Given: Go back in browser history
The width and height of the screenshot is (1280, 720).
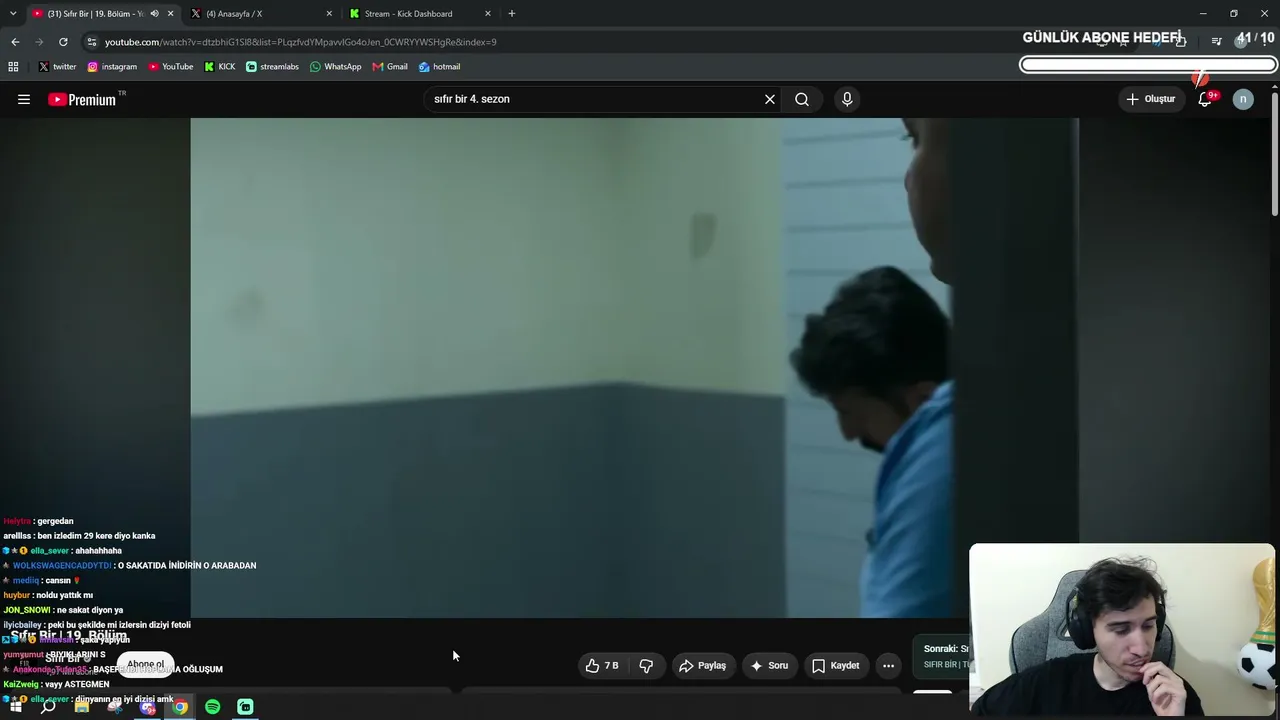Looking at the screenshot, I should pos(15,42).
